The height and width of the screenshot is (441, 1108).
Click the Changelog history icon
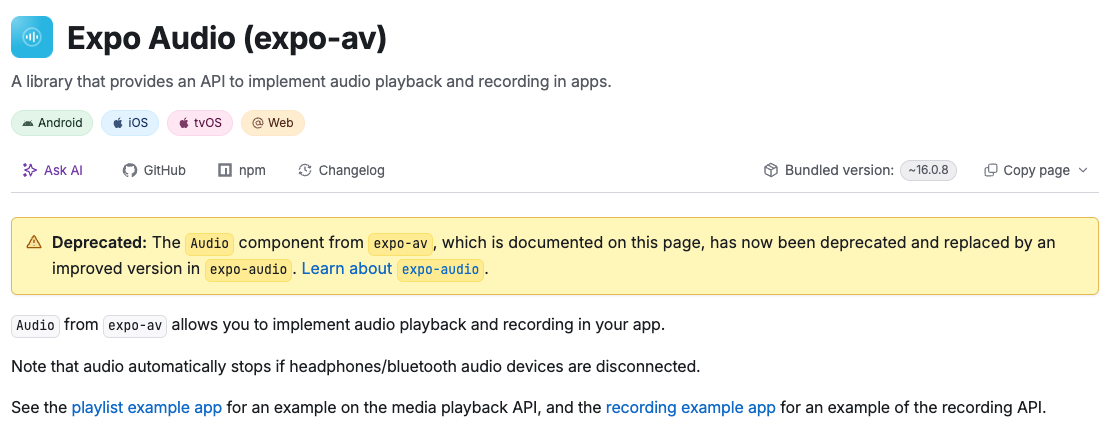pos(305,170)
